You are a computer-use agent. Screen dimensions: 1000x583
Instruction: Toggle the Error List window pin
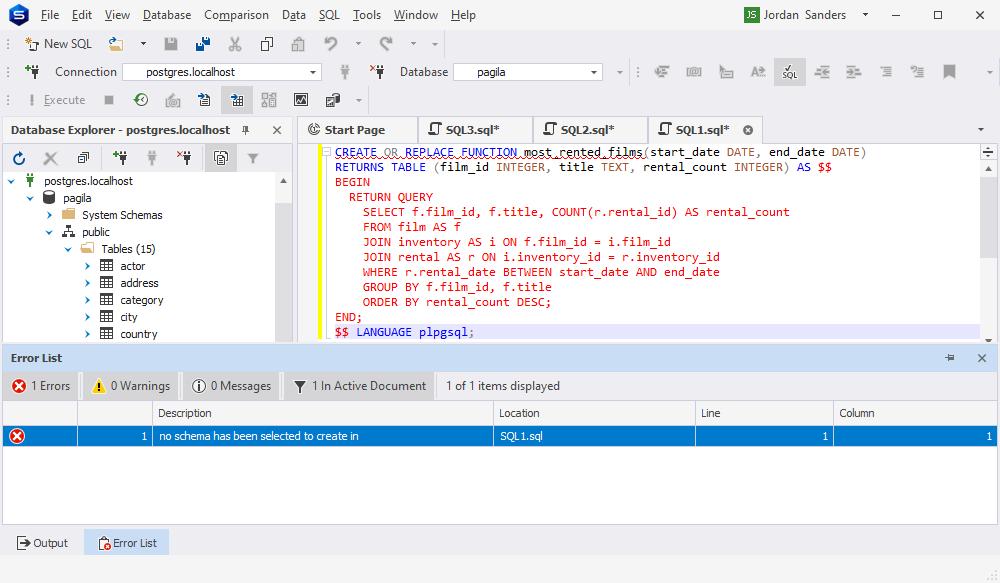950,357
